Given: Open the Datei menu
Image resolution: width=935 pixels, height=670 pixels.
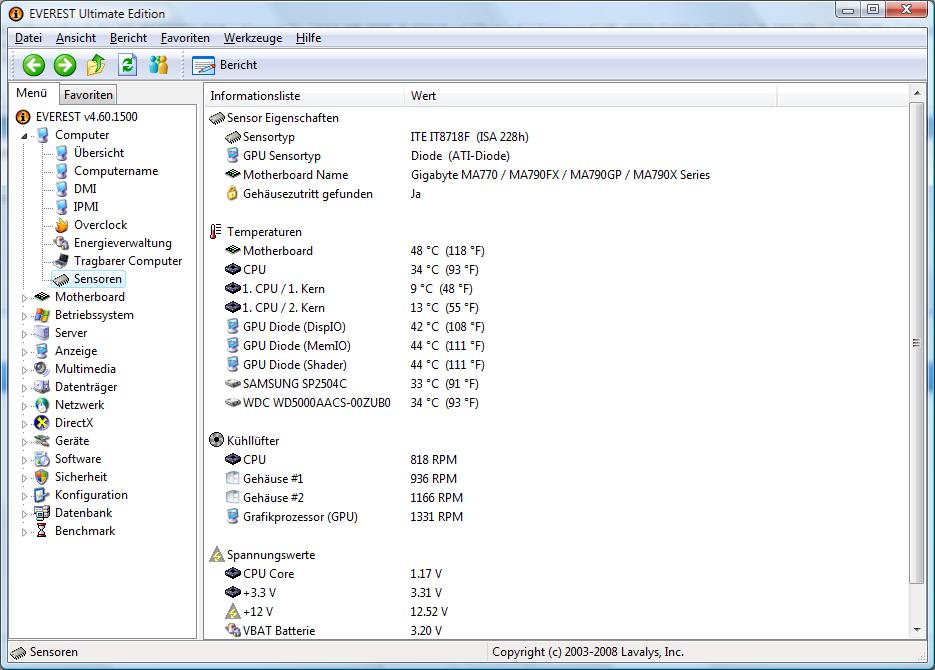Looking at the screenshot, I should [x=28, y=38].
